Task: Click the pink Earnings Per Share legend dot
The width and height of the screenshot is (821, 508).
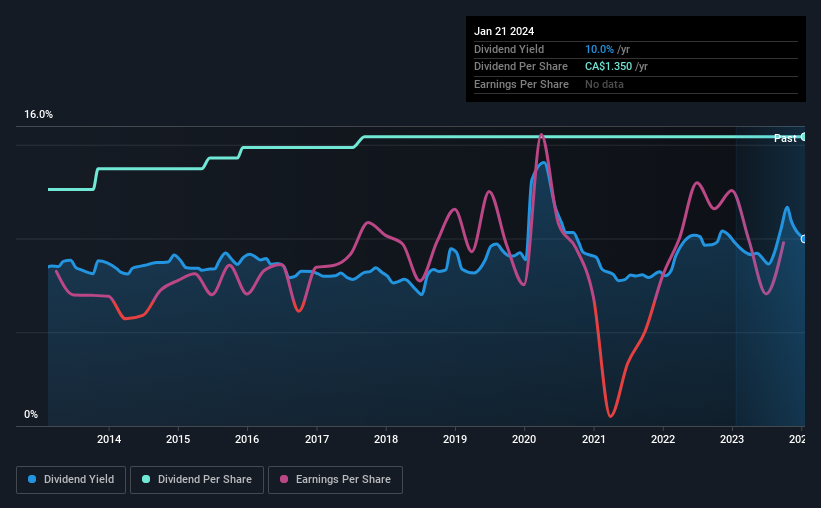Action: pos(284,479)
